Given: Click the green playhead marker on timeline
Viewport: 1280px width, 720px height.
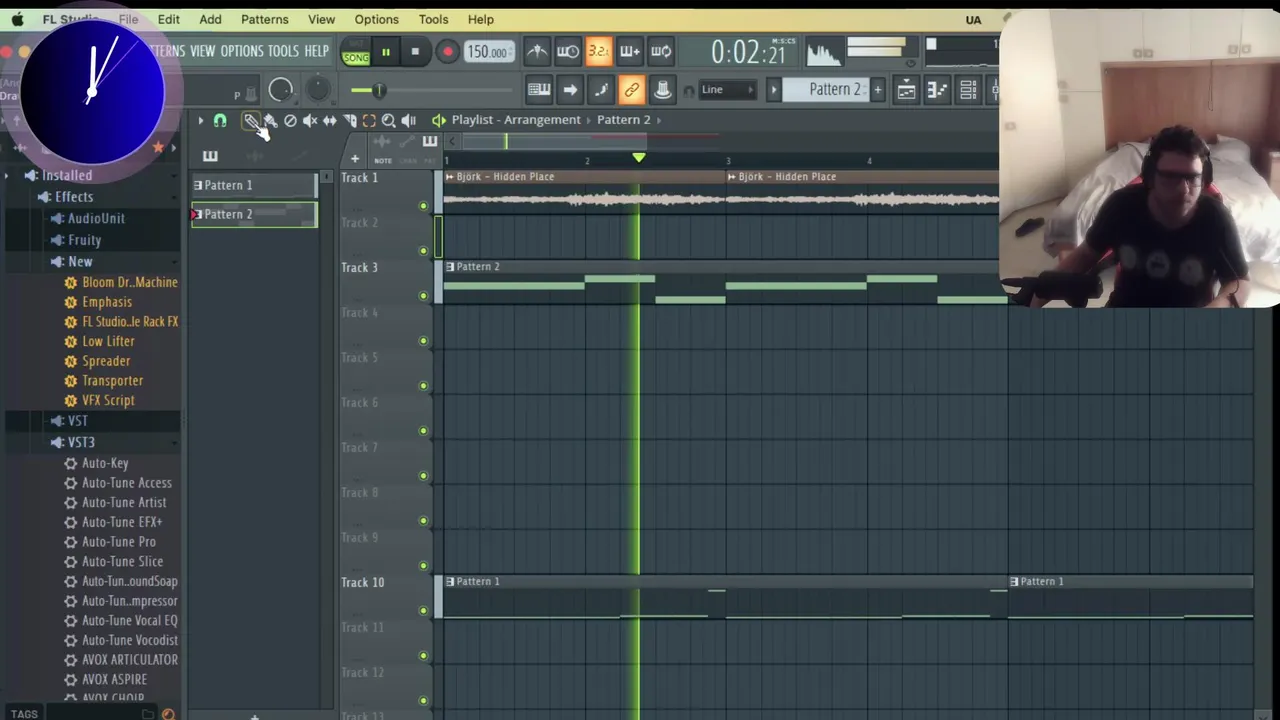Looking at the screenshot, I should 639,158.
